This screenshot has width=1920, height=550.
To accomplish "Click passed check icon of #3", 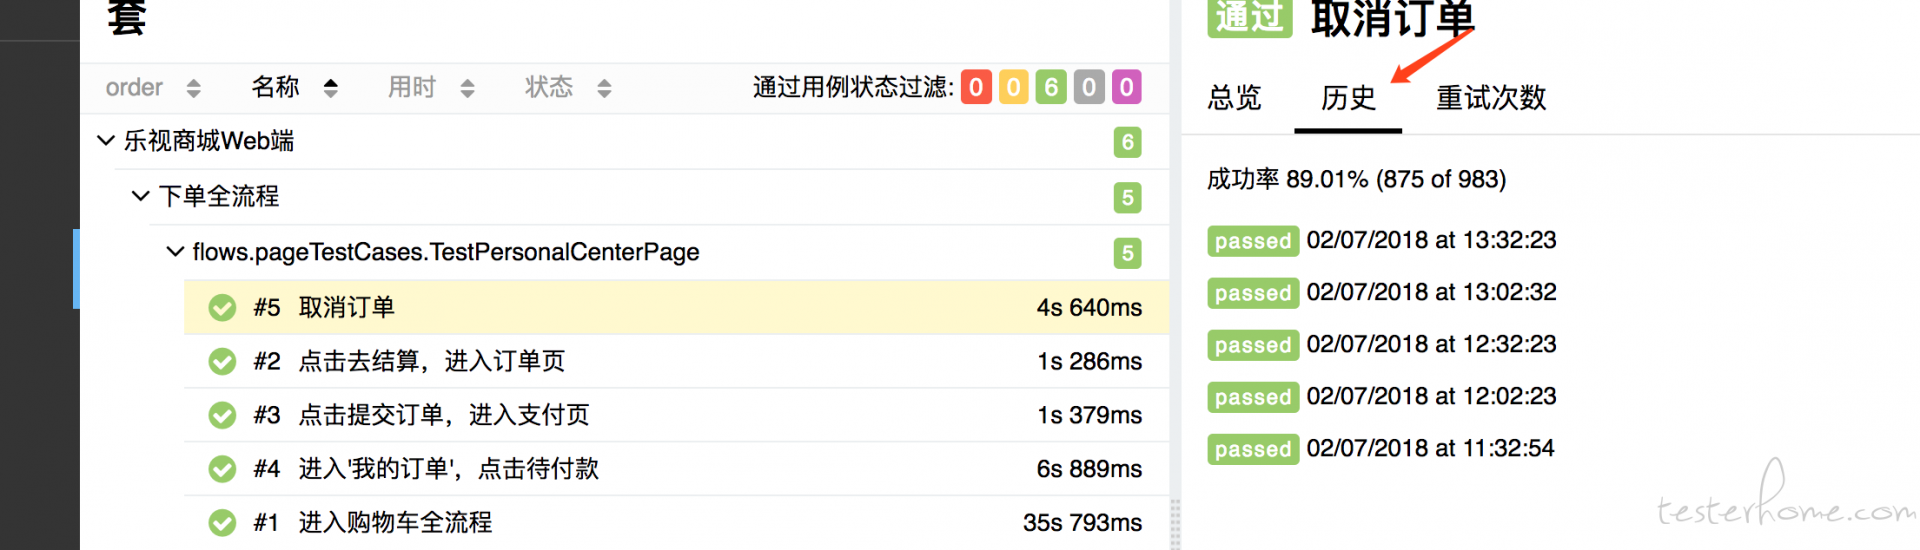I will 222,415.
